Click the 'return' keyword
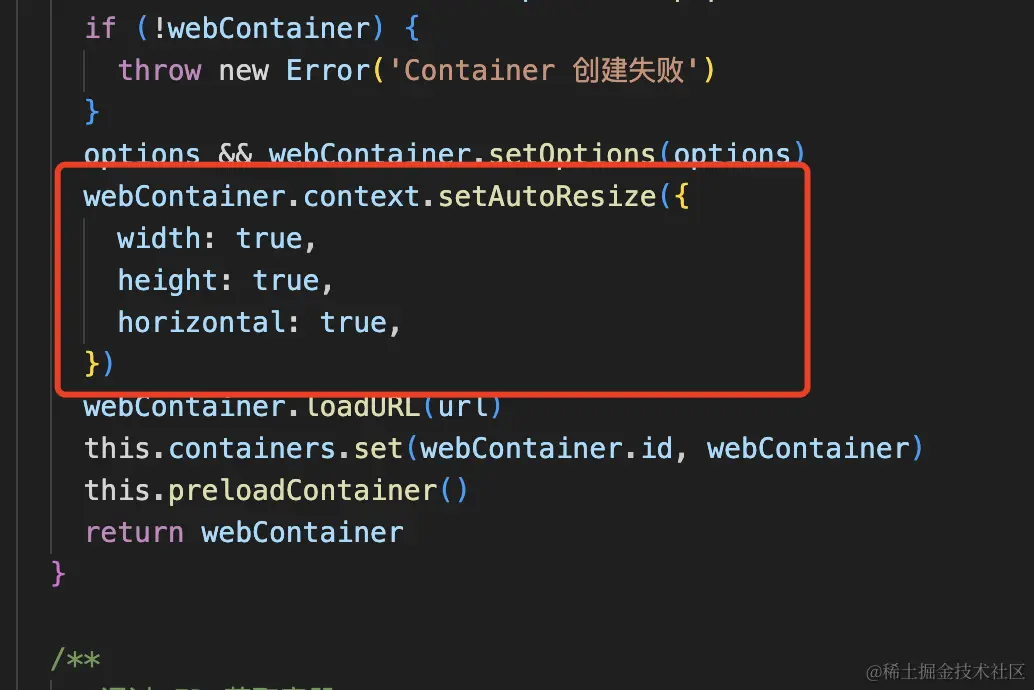This screenshot has height=690, width=1034. point(135,533)
